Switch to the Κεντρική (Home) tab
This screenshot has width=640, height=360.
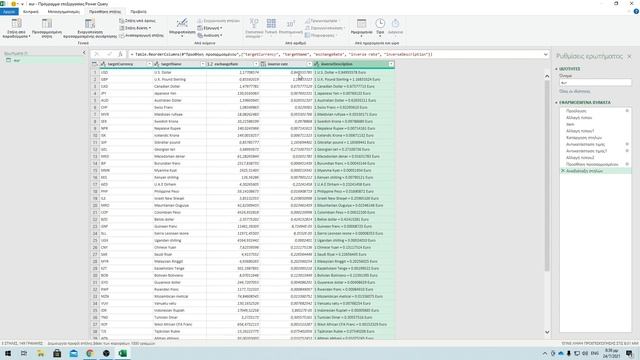(31, 12)
